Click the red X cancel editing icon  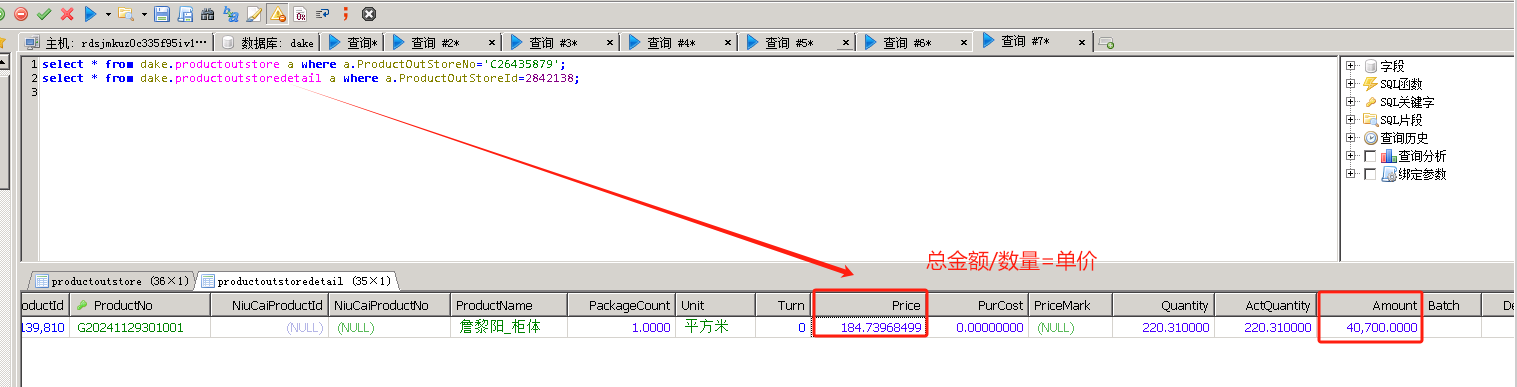tap(67, 14)
